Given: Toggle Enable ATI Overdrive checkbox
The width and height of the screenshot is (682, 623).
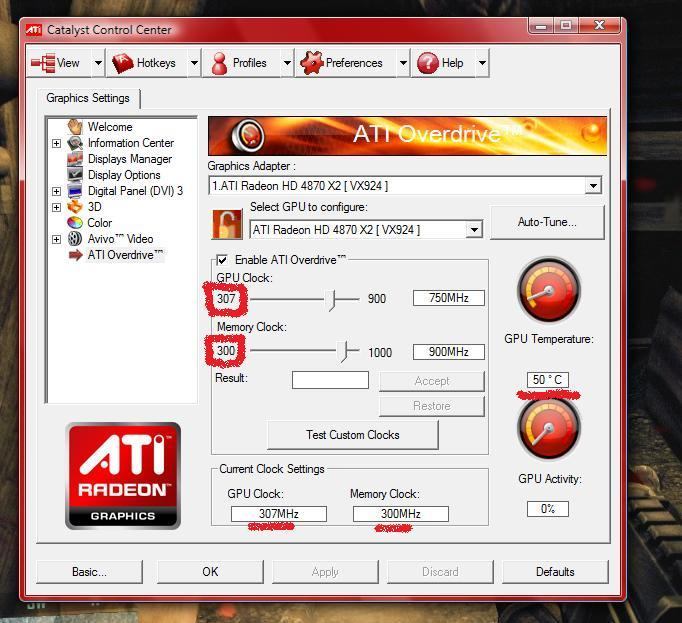Looking at the screenshot, I should (x=222, y=260).
